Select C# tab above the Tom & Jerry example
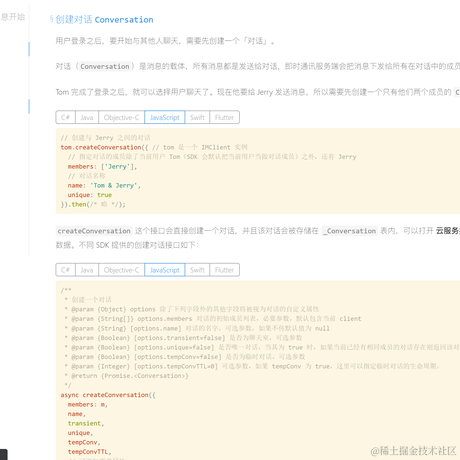Screen dimensions: 460x460 (x=65, y=117)
